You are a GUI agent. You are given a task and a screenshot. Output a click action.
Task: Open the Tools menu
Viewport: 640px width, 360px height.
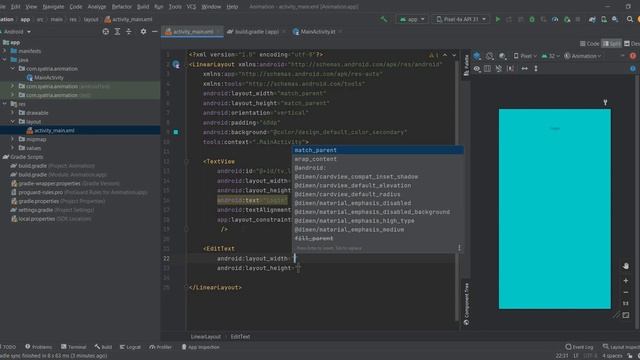175,7
